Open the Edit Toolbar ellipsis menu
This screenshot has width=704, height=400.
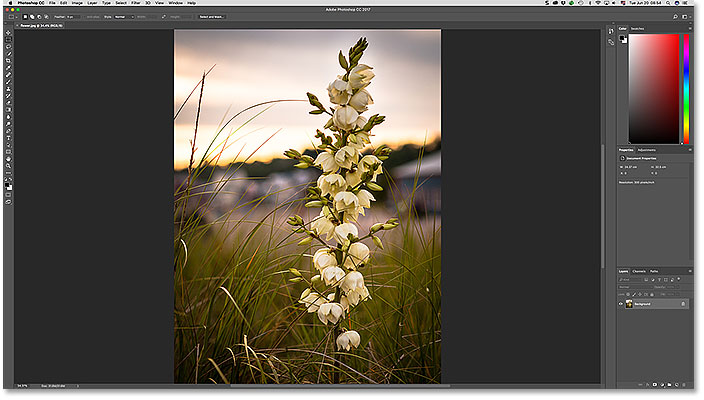click(x=8, y=172)
